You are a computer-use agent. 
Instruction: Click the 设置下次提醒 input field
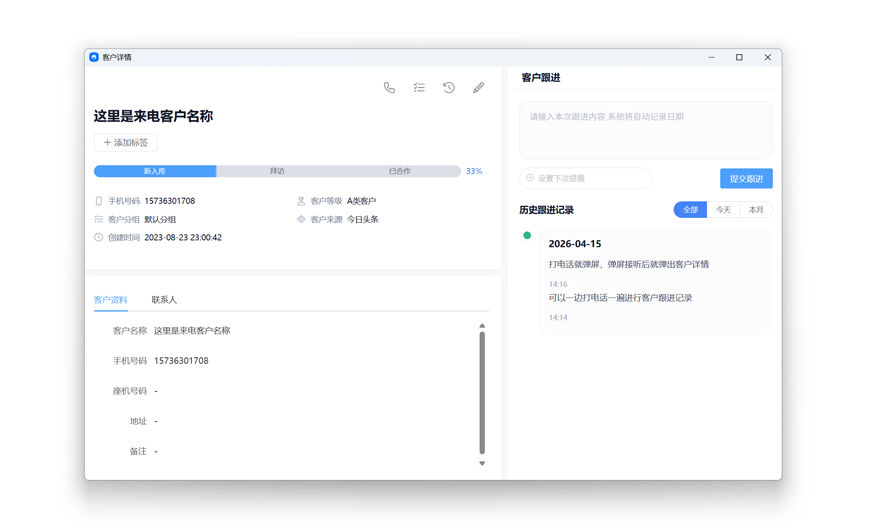pos(586,178)
